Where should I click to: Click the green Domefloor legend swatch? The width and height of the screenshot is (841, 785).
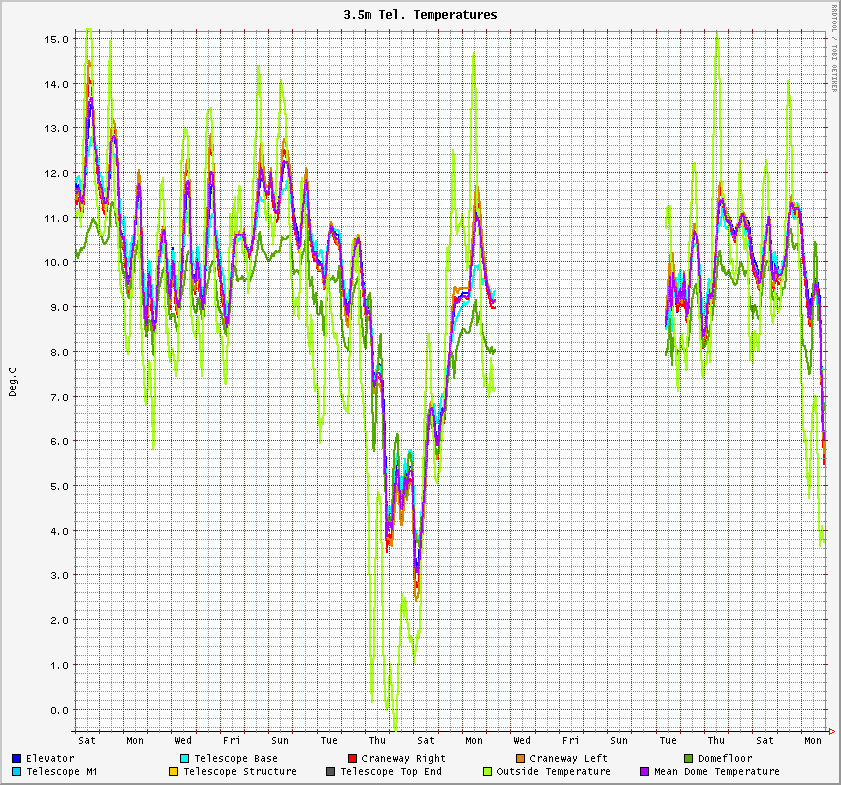click(x=688, y=758)
